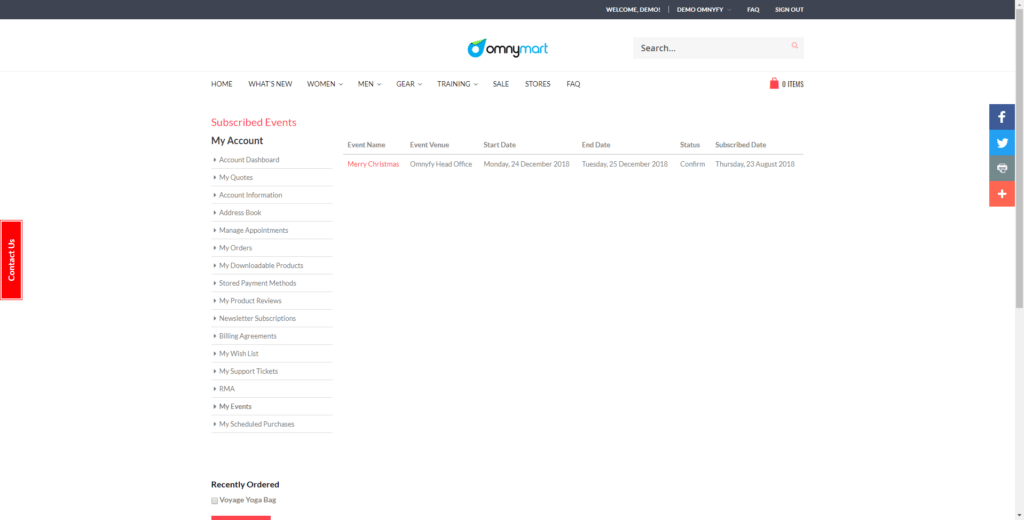This screenshot has width=1024, height=520.
Task: Open the Sale menu item
Action: click(x=500, y=84)
